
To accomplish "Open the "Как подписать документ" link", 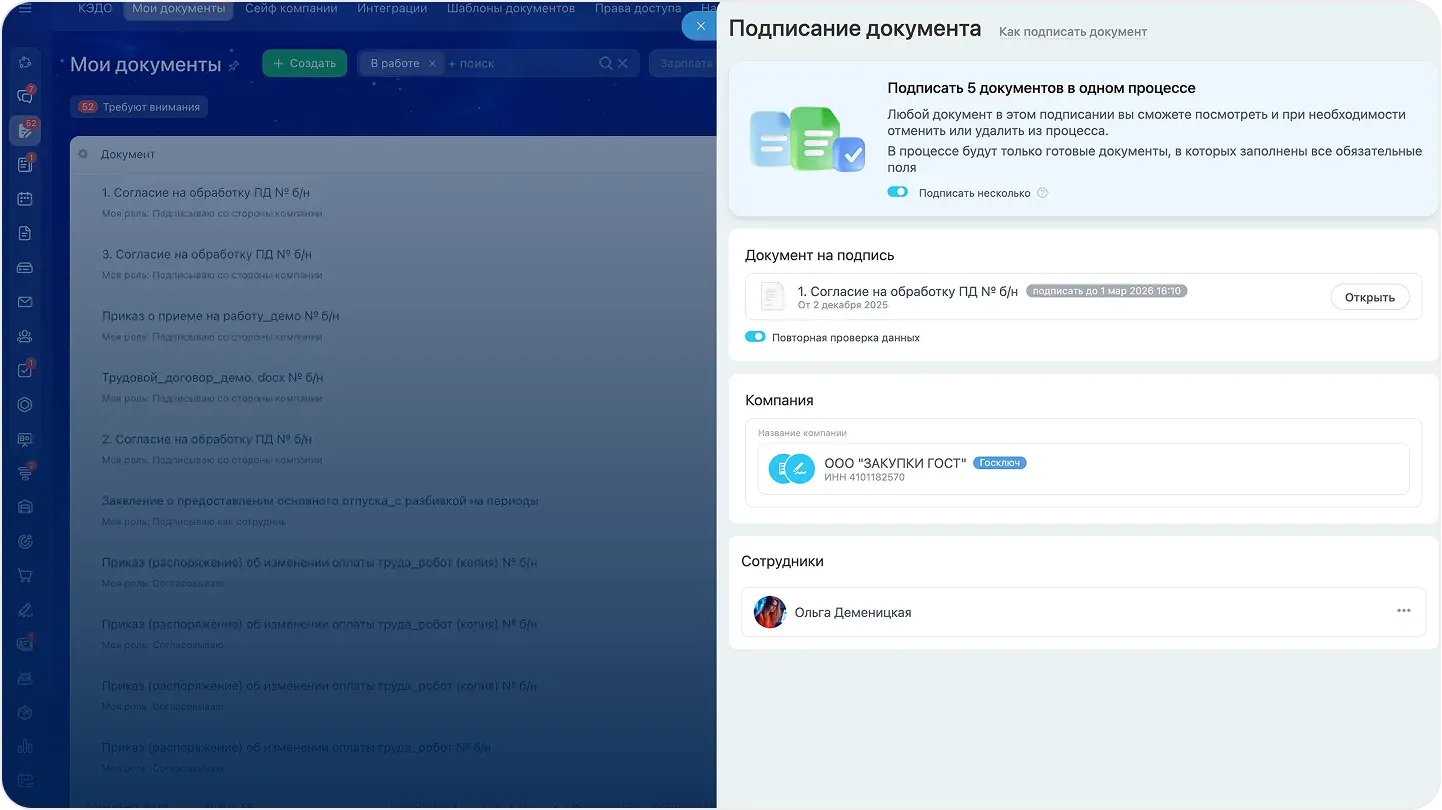I will [x=1072, y=32].
